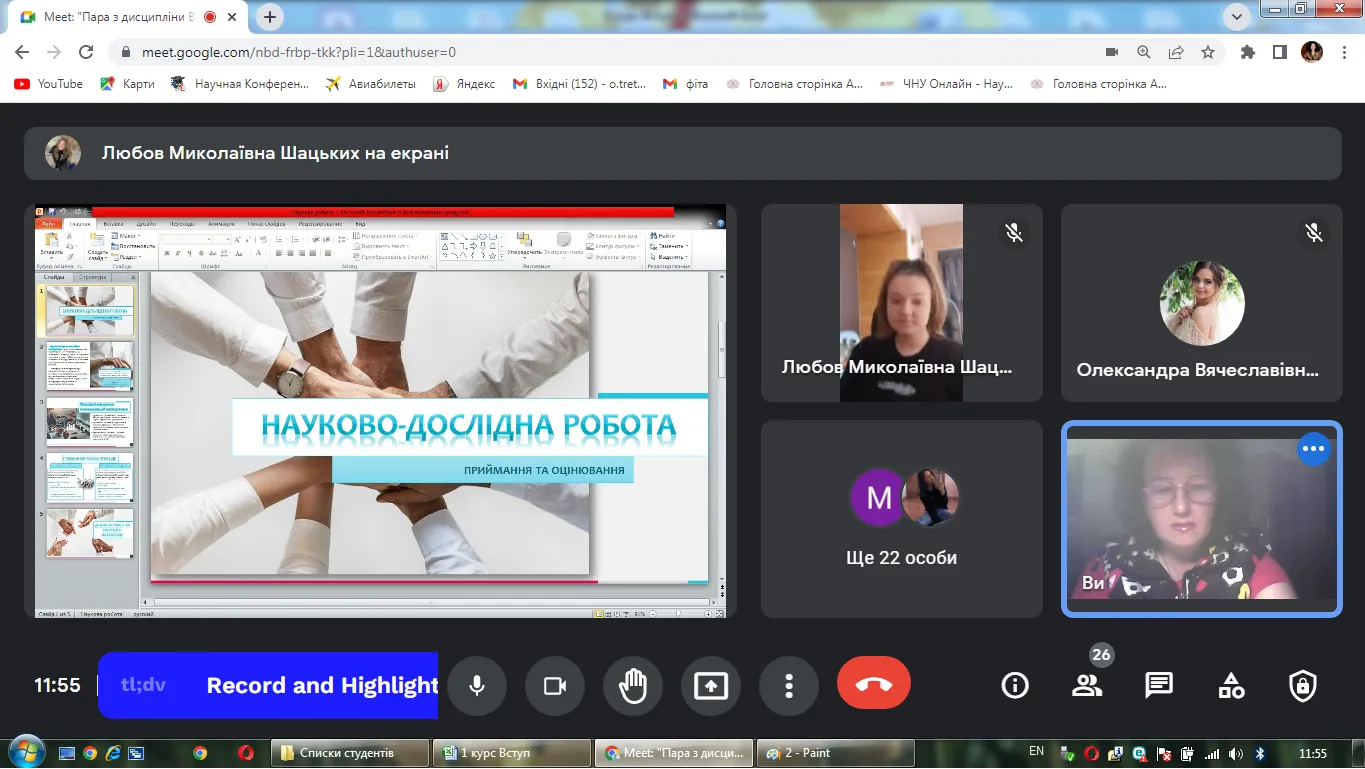Open chat with everyone icon
This screenshot has height=769, width=1365.
(1159, 686)
